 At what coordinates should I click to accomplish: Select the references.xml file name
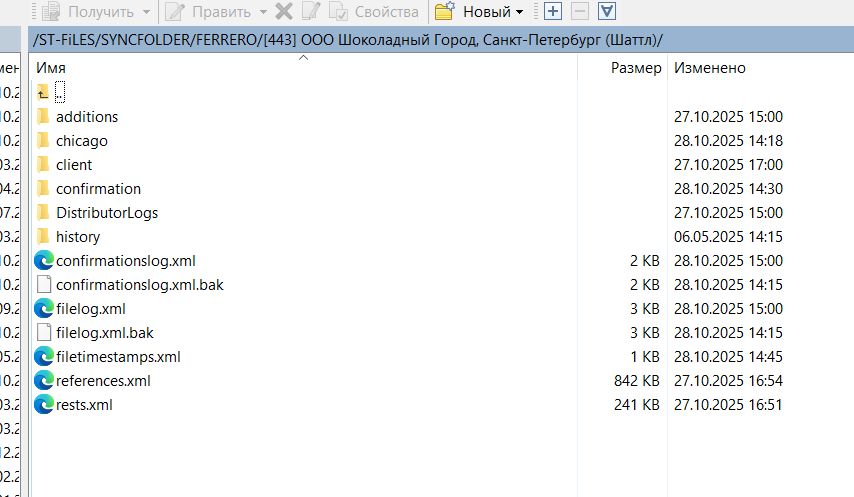click(103, 381)
